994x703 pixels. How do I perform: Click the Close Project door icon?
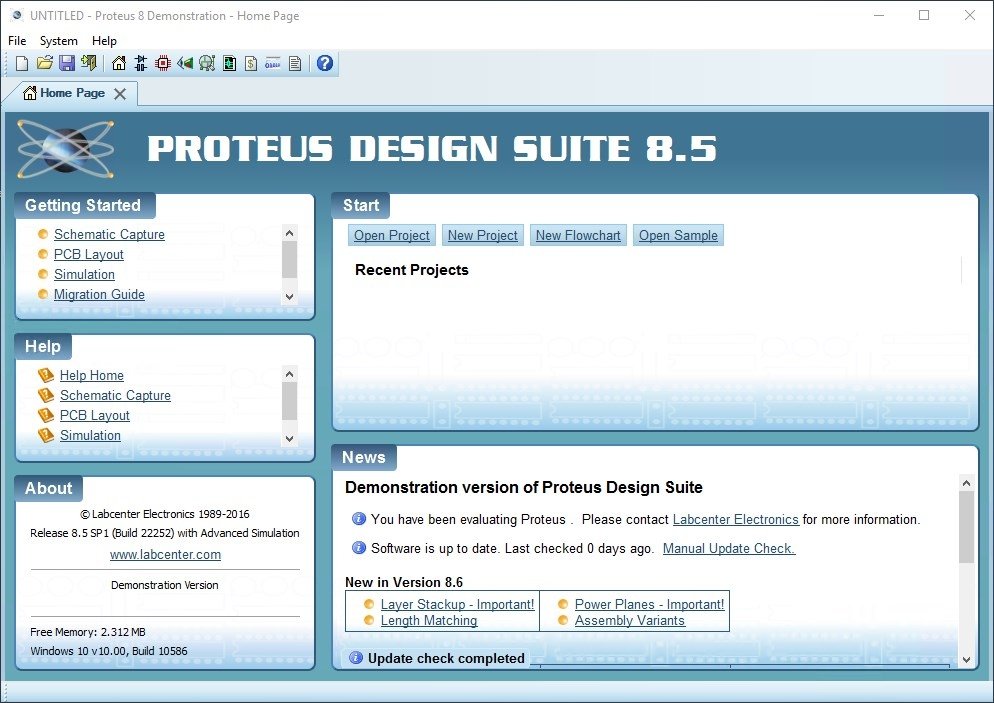tap(89, 63)
